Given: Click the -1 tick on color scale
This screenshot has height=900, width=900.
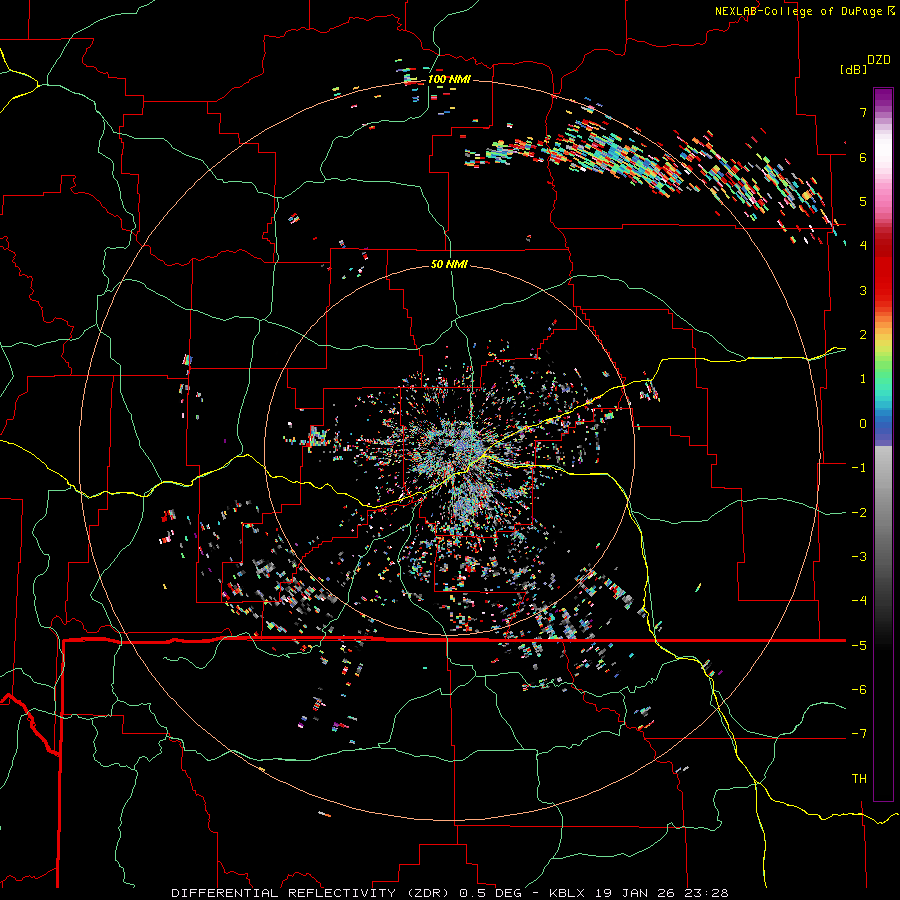Looking at the screenshot, I should pos(859,468).
